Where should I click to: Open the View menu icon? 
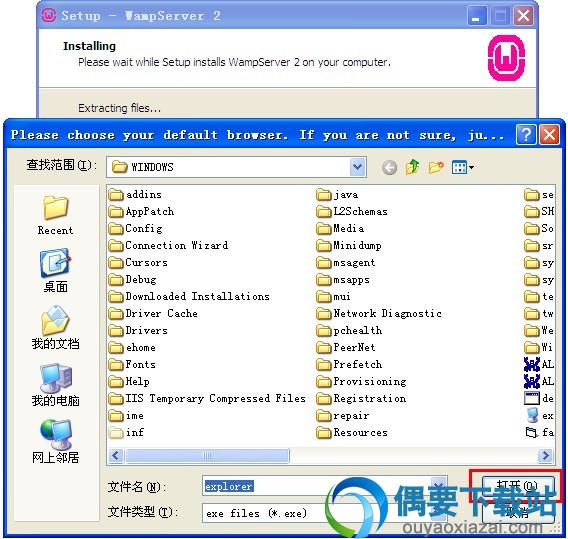[x=459, y=167]
